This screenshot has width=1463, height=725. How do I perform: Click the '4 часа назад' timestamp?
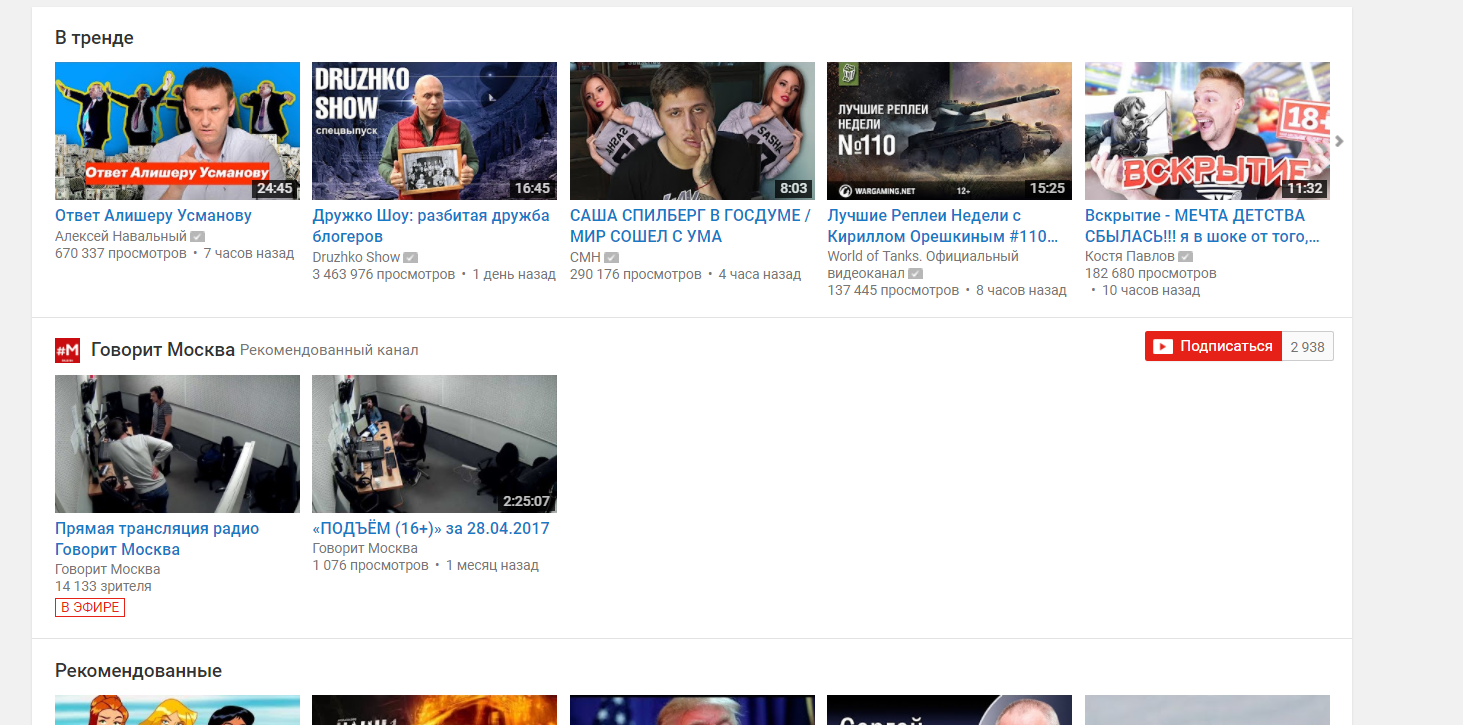[760, 275]
